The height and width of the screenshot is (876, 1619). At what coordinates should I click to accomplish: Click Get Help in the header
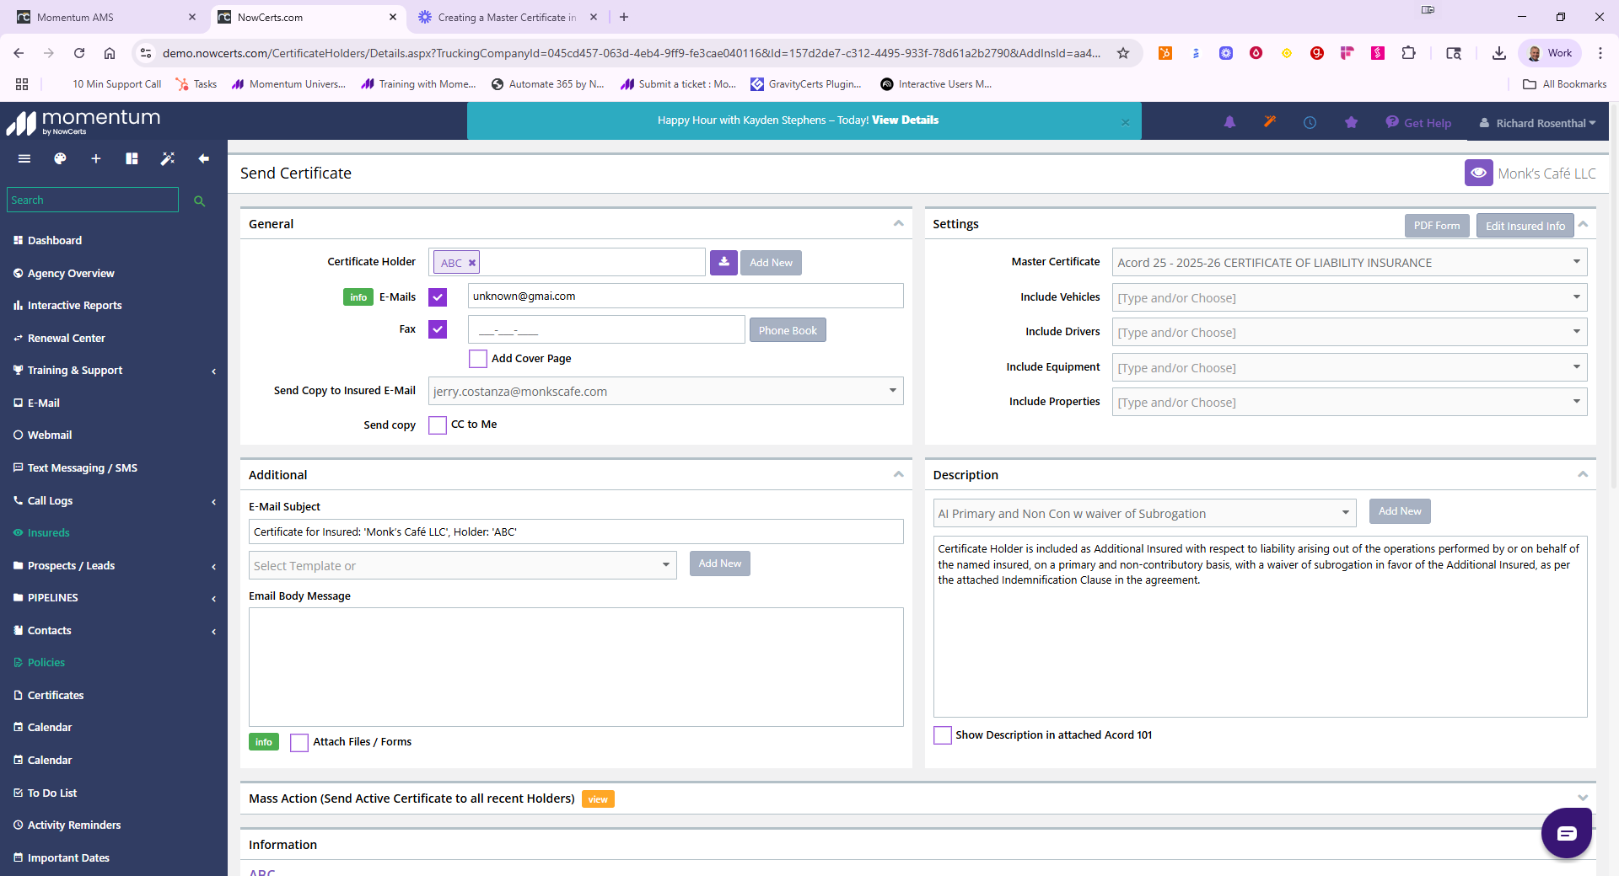pyautogui.click(x=1418, y=122)
